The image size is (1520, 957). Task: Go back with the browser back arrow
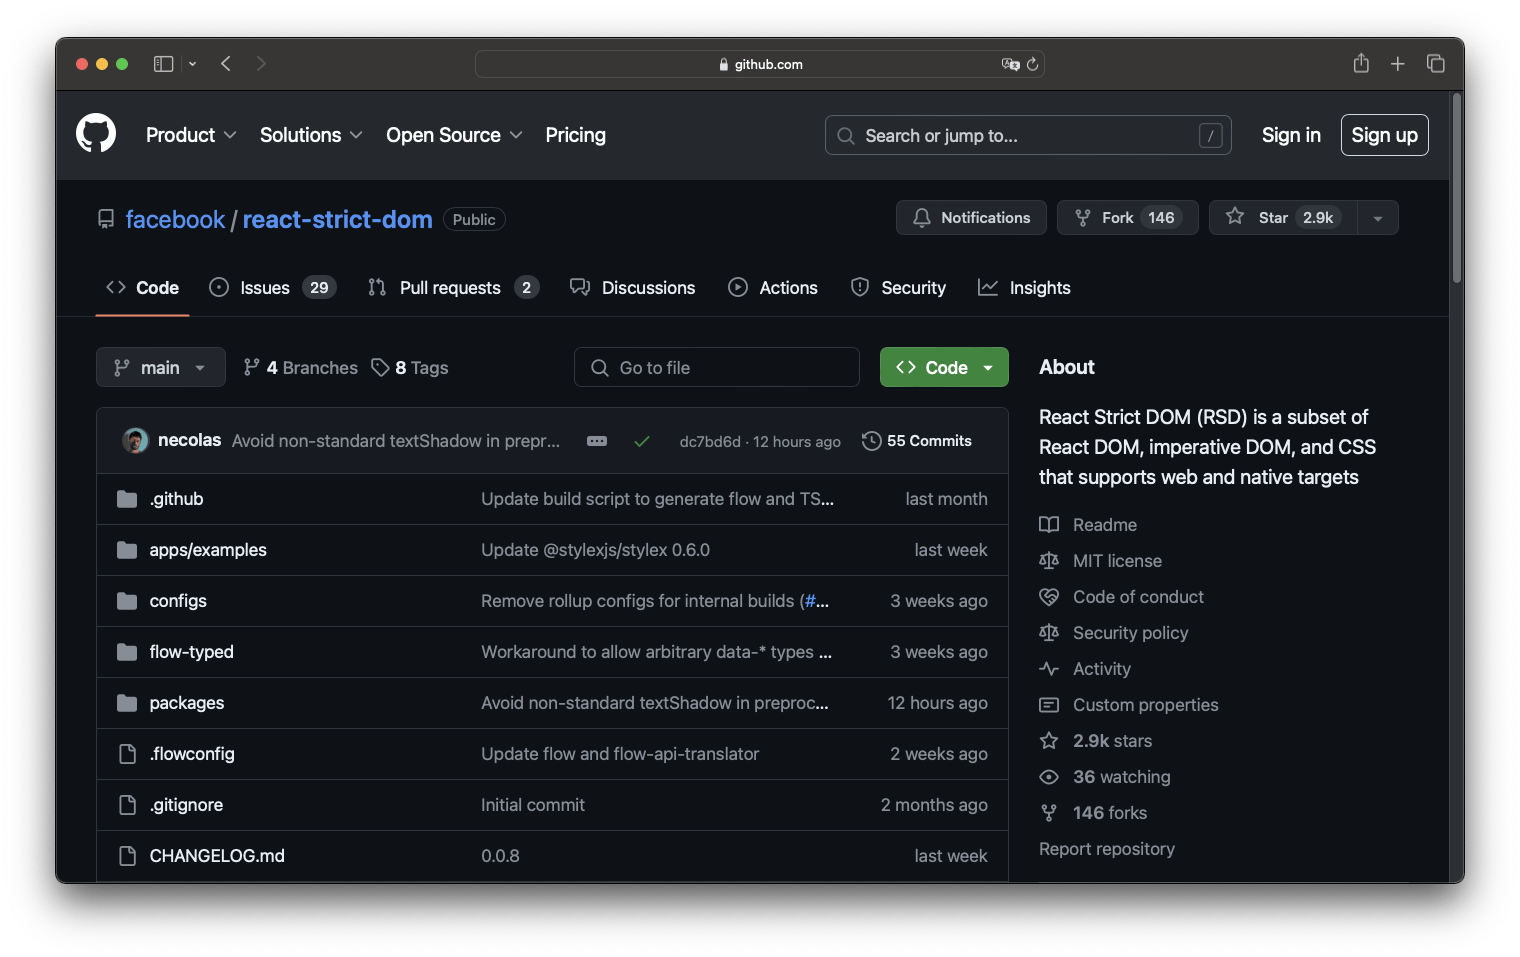pyautogui.click(x=226, y=64)
